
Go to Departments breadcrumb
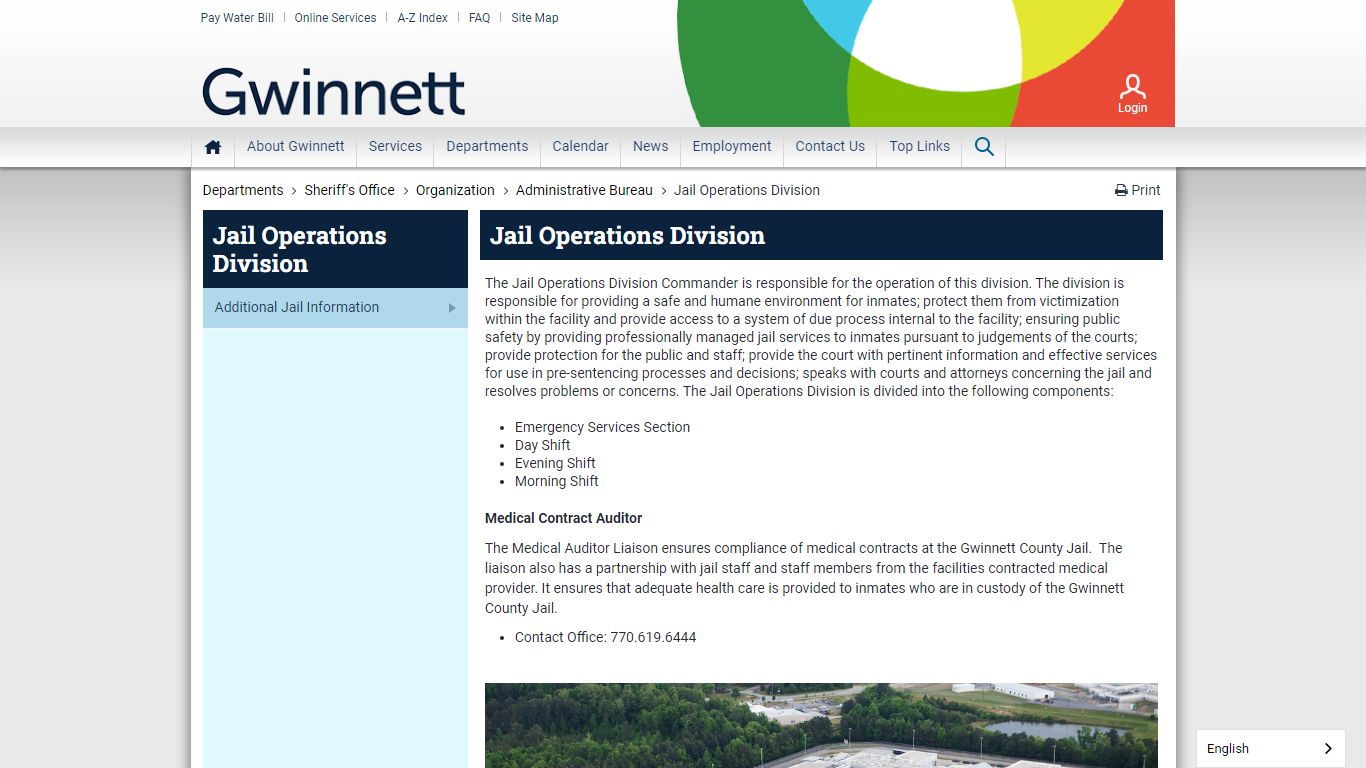243,190
